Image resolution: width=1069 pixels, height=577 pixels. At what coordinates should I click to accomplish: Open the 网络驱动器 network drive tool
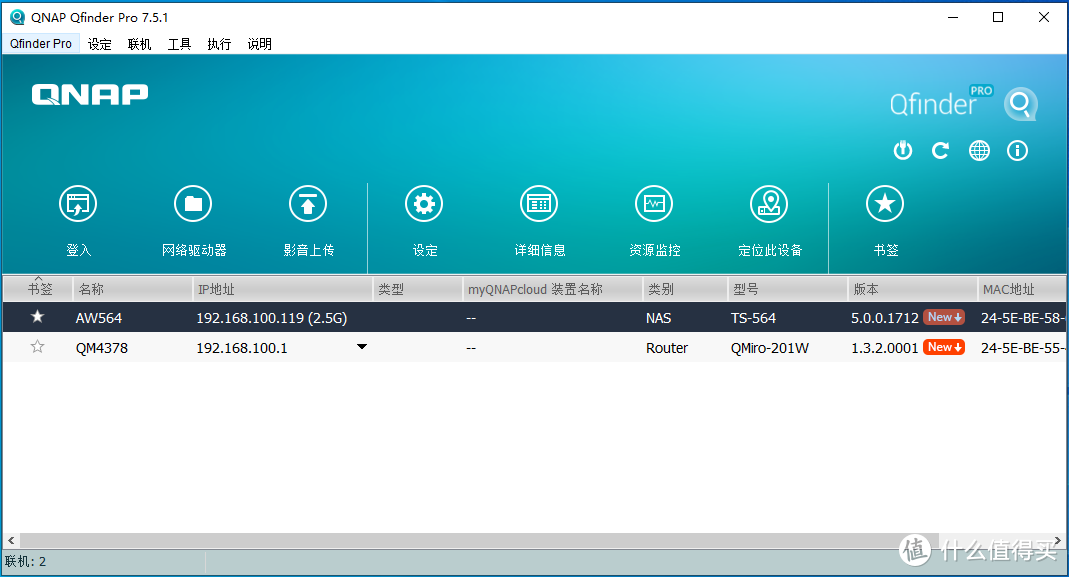[x=194, y=204]
